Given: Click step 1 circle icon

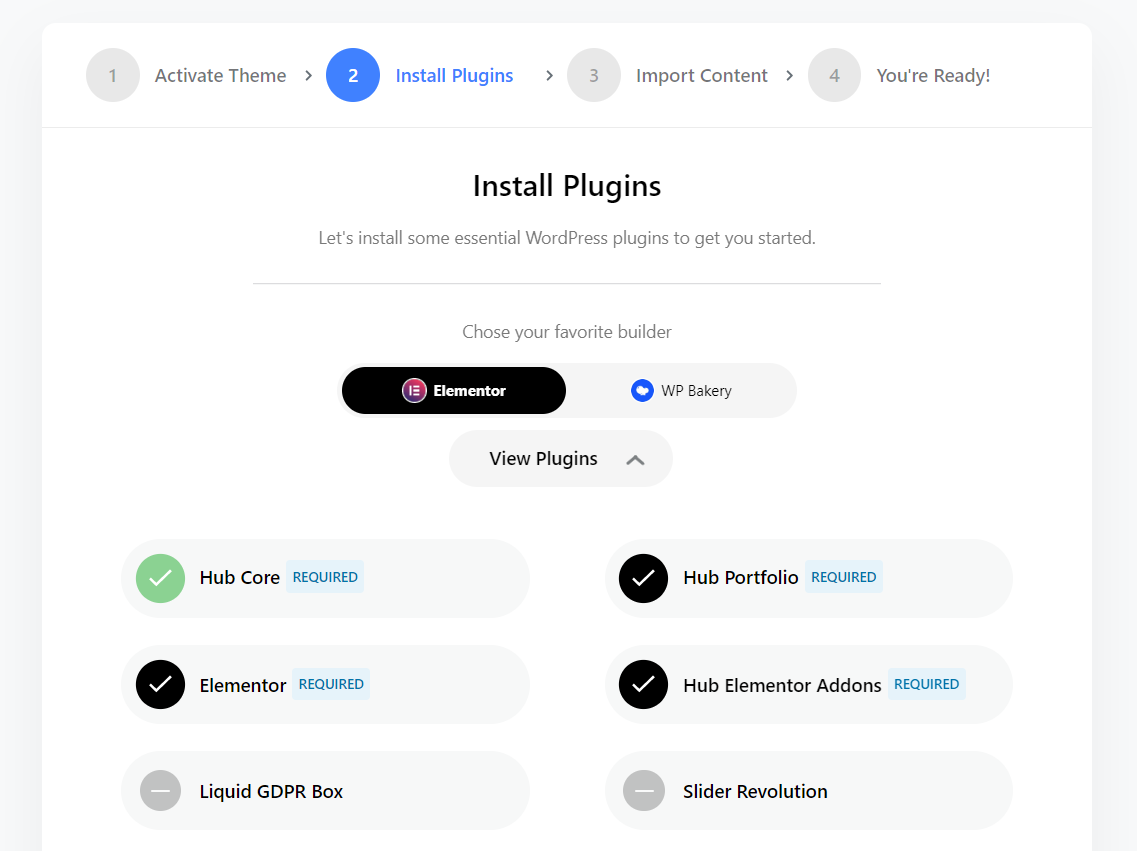Looking at the screenshot, I should (113, 76).
